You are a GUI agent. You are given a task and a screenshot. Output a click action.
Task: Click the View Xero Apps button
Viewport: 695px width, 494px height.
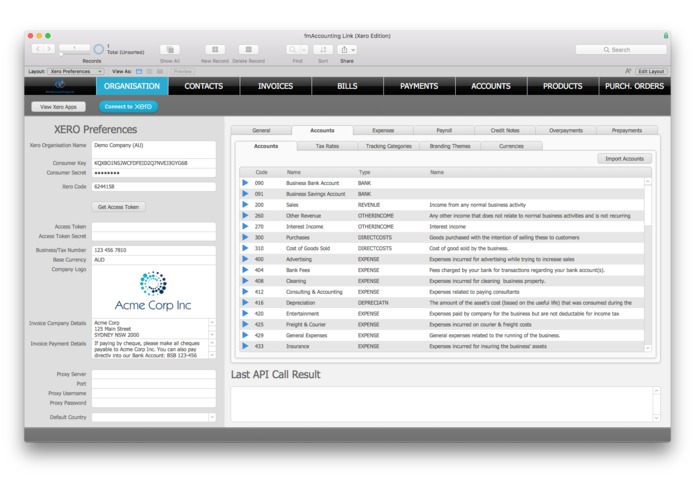59,107
